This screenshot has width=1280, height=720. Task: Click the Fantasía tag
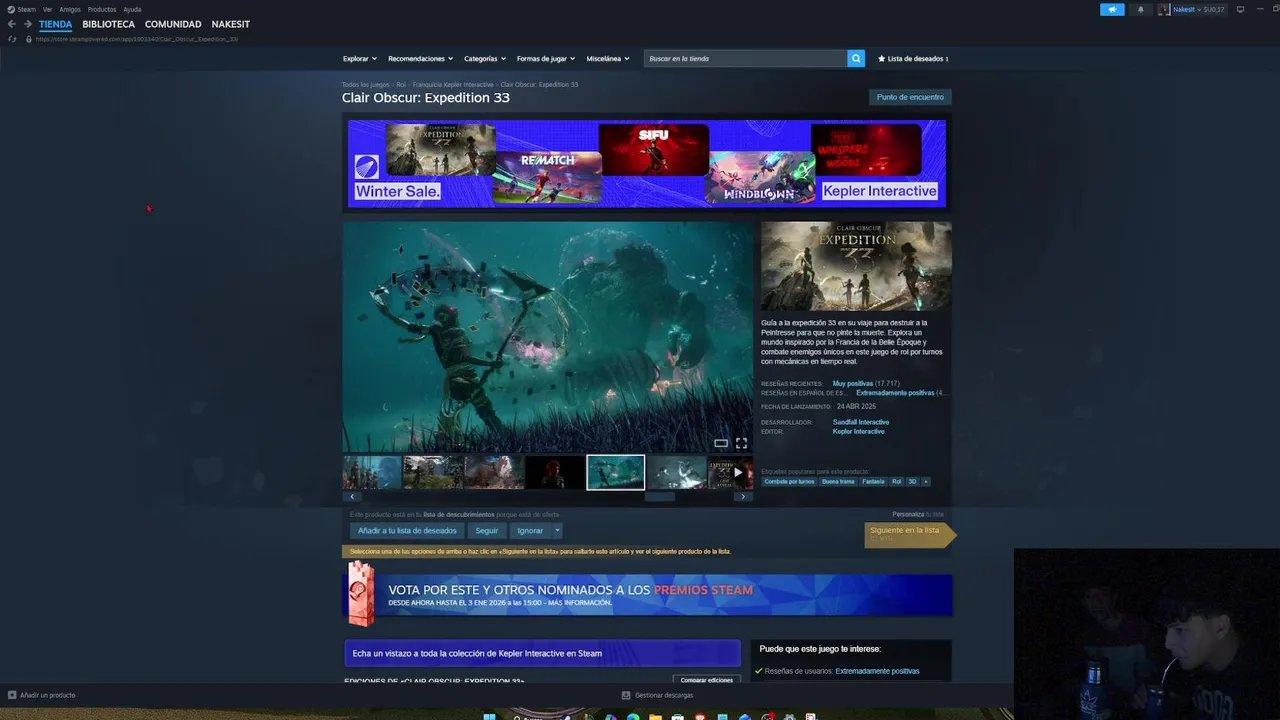(x=873, y=481)
